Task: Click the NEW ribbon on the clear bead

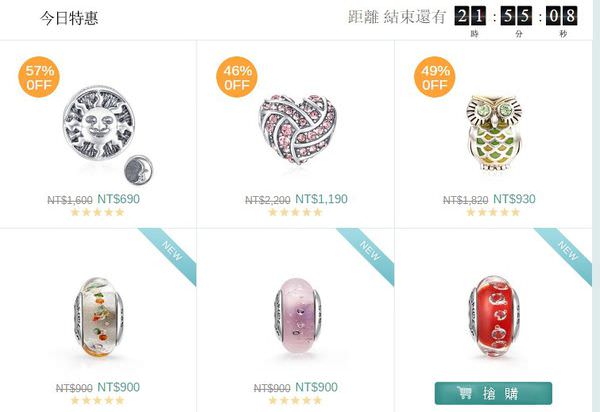Action: pos(168,254)
